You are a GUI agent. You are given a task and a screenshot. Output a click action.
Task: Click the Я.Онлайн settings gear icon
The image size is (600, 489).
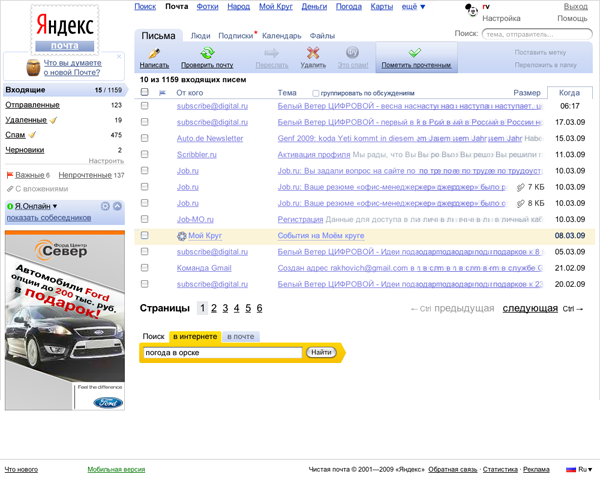(105, 206)
